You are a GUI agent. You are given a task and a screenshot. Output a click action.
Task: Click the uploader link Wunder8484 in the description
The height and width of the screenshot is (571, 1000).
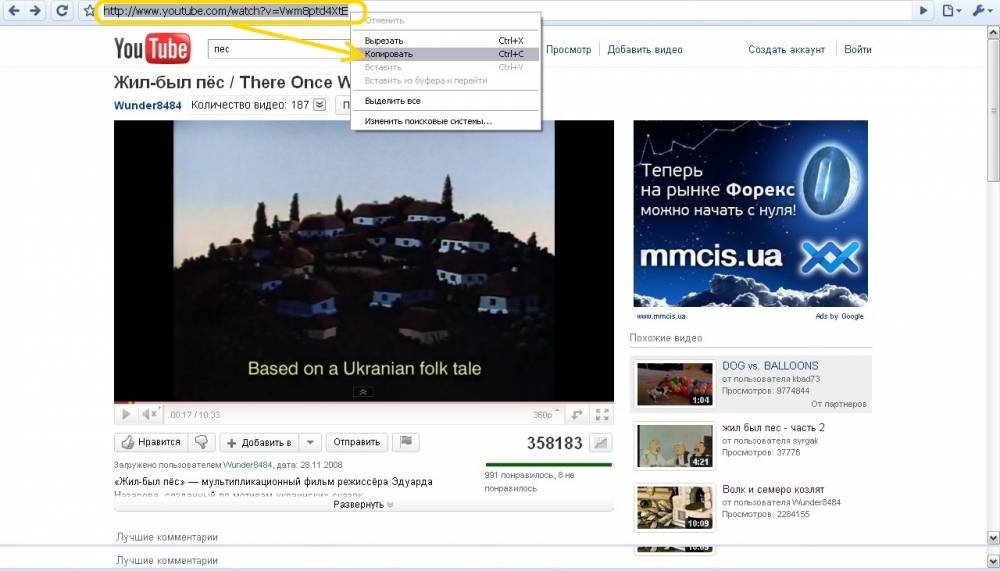(247, 465)
